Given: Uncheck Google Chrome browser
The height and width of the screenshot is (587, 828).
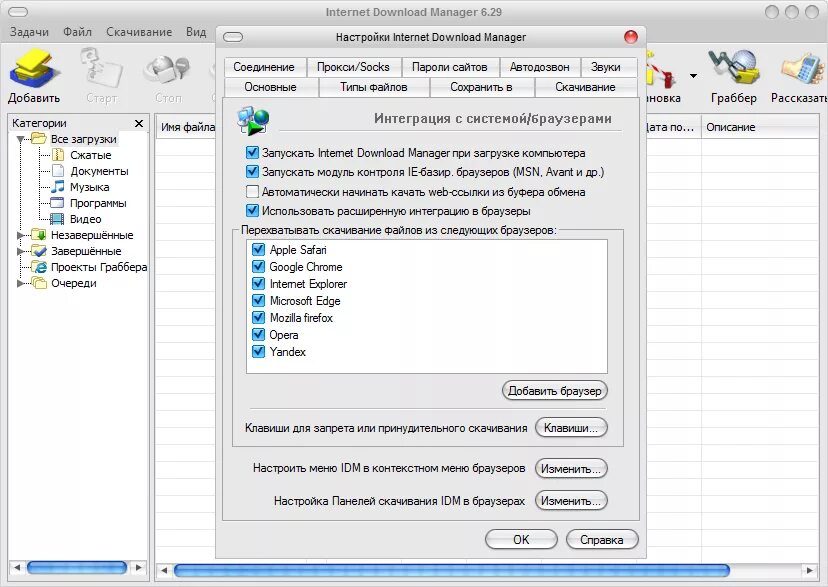Looking at the screenshot, I should pyautogui.click(x=258, y=267).
